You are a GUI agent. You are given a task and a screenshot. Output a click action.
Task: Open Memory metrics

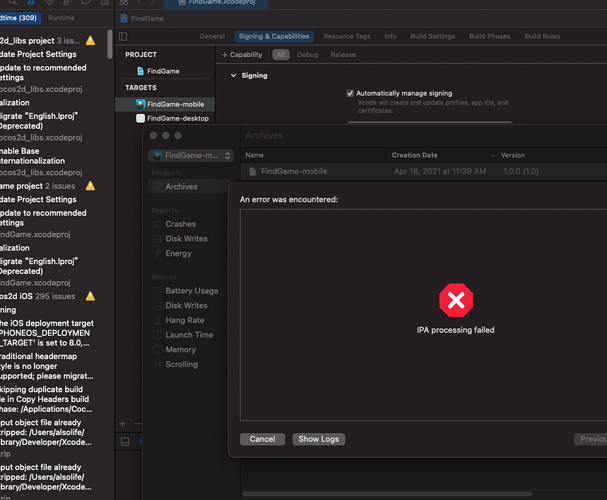180,349
